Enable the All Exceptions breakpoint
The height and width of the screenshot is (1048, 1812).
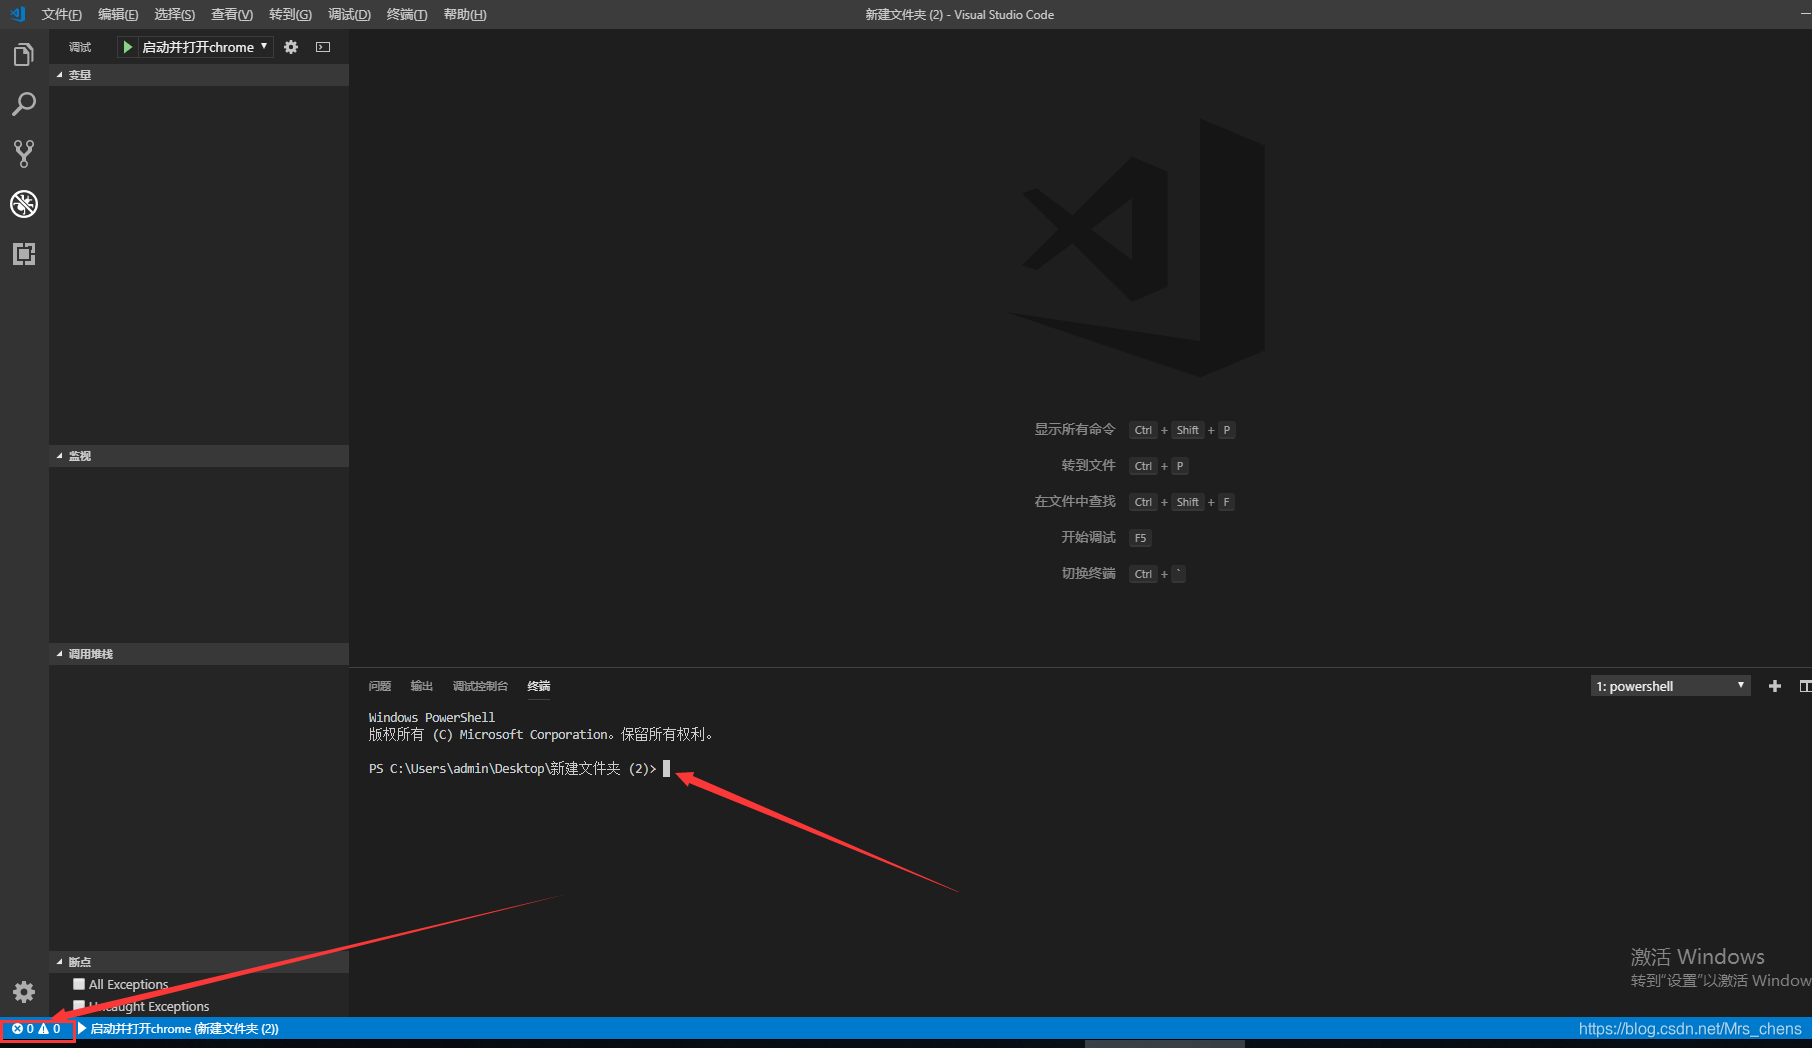[x=79, y=983]
